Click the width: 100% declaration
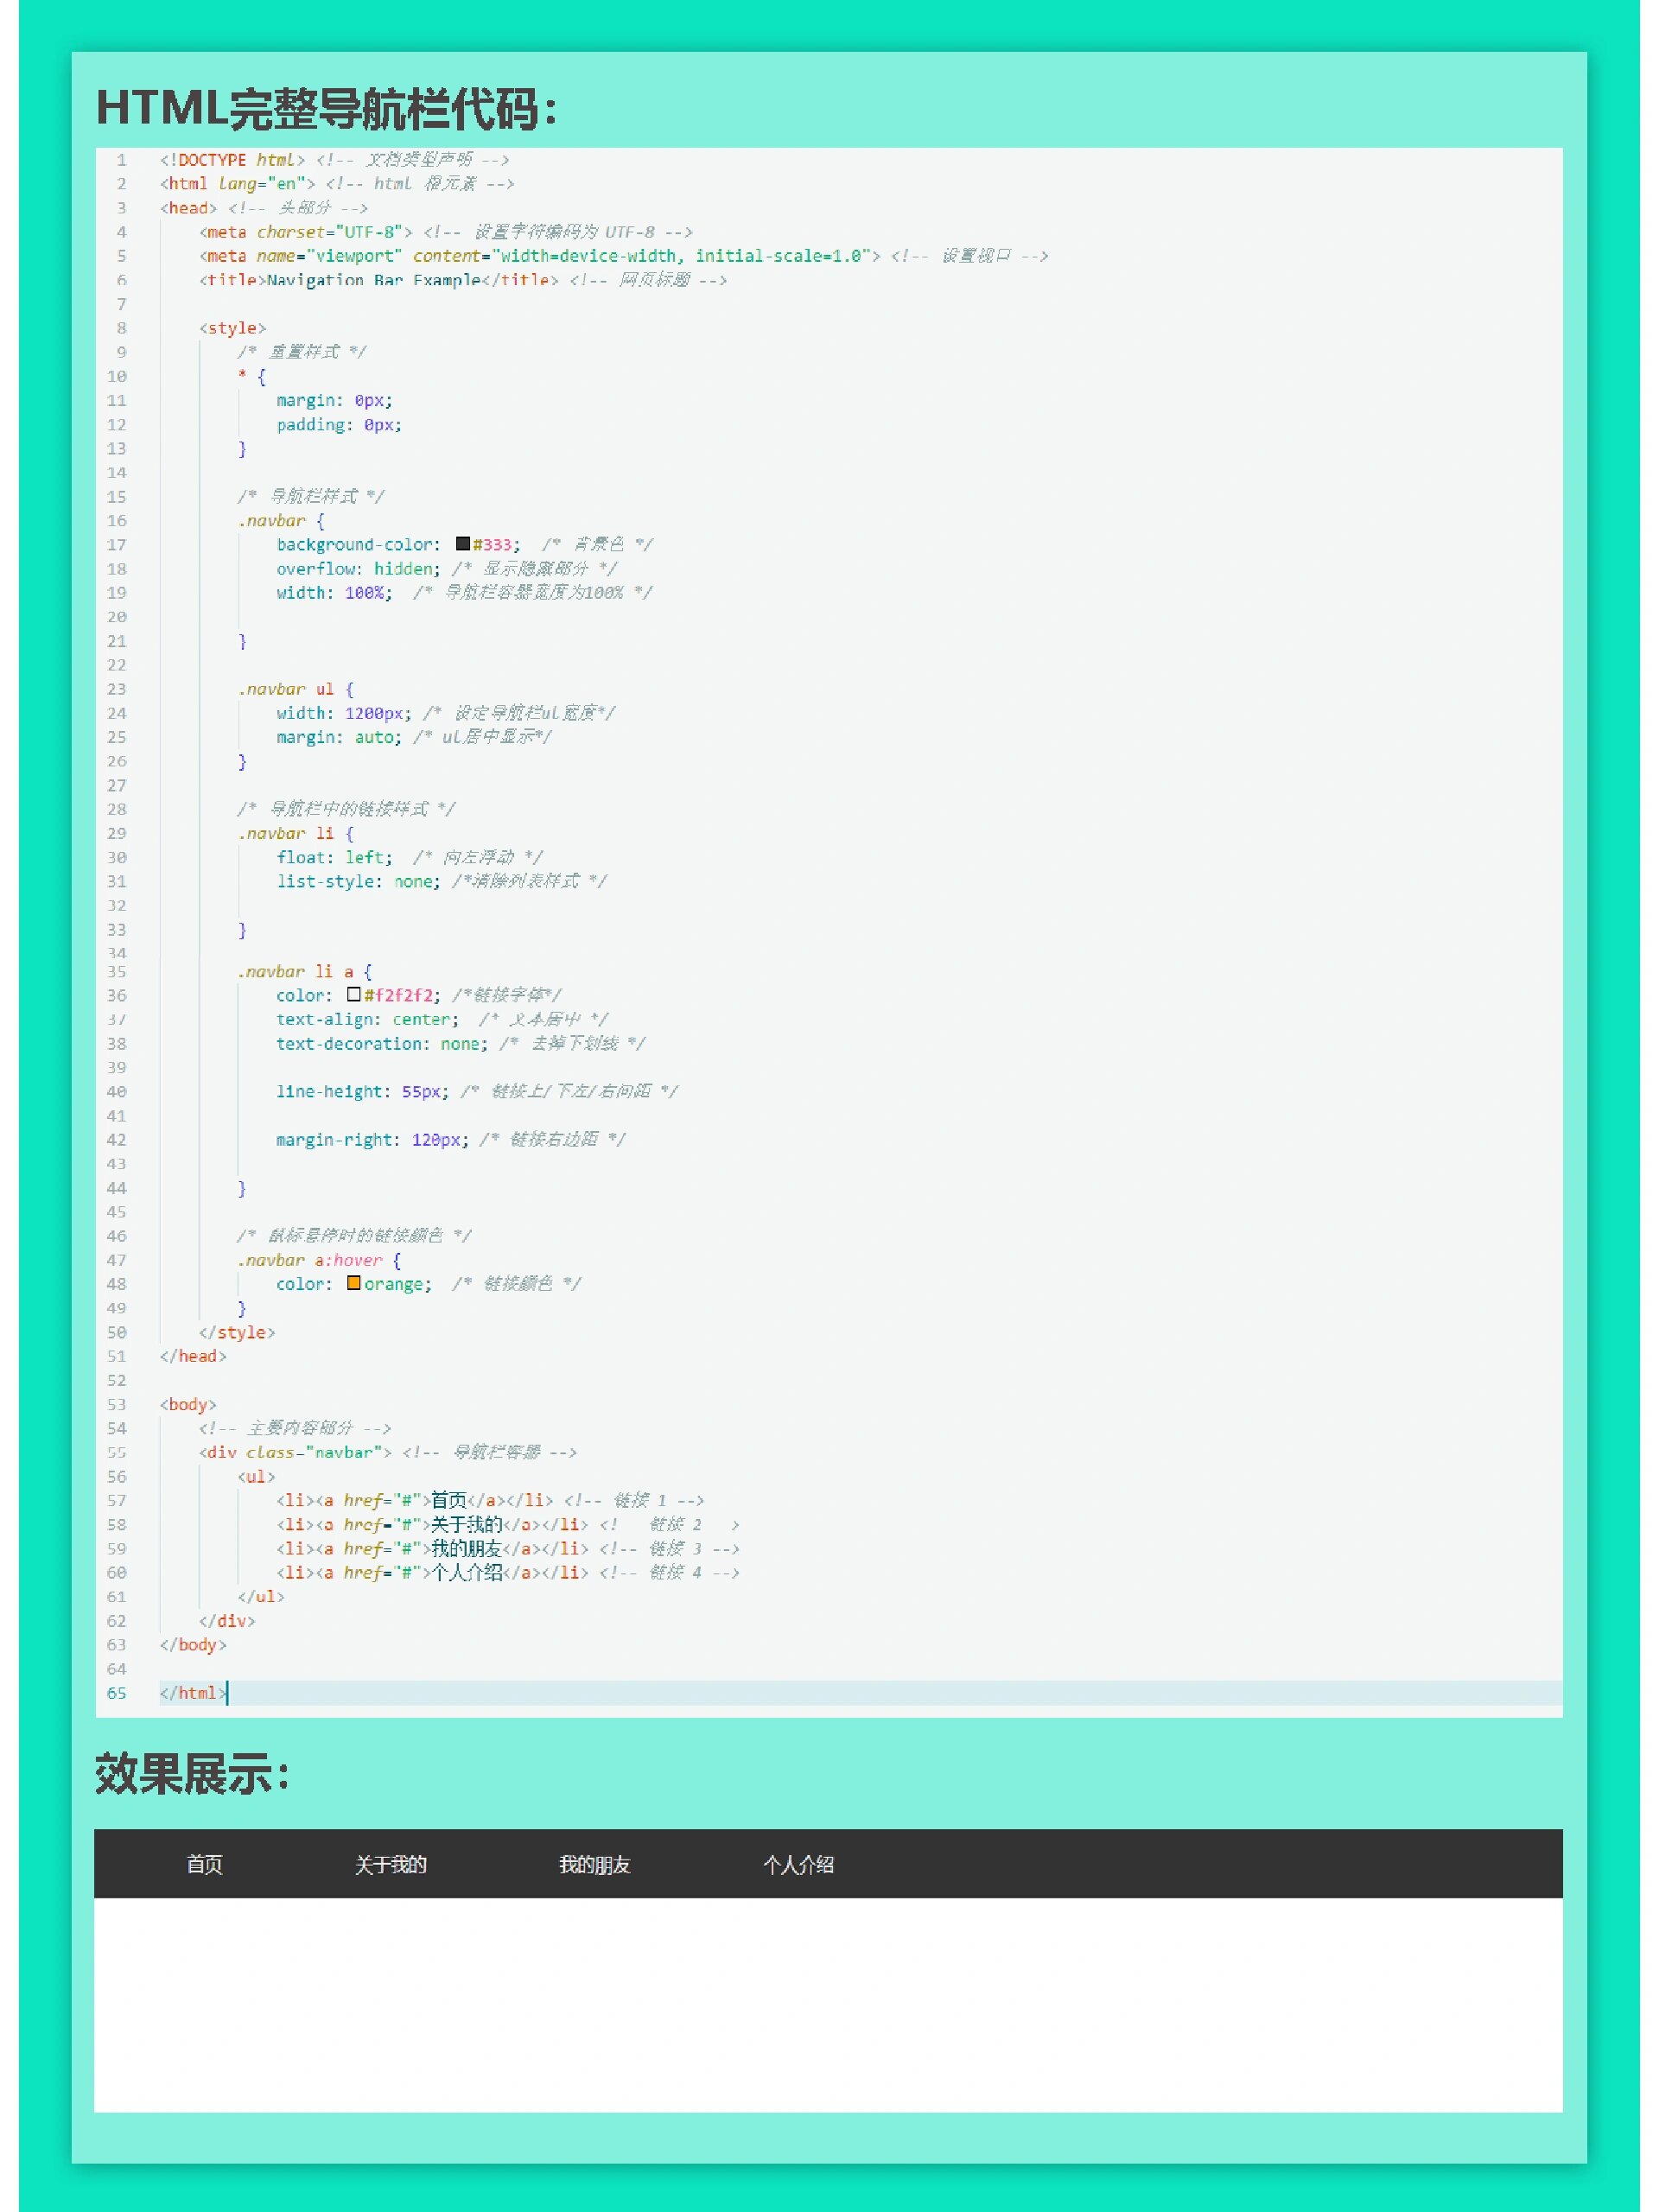1659x2212 pixels. point(334,593)
